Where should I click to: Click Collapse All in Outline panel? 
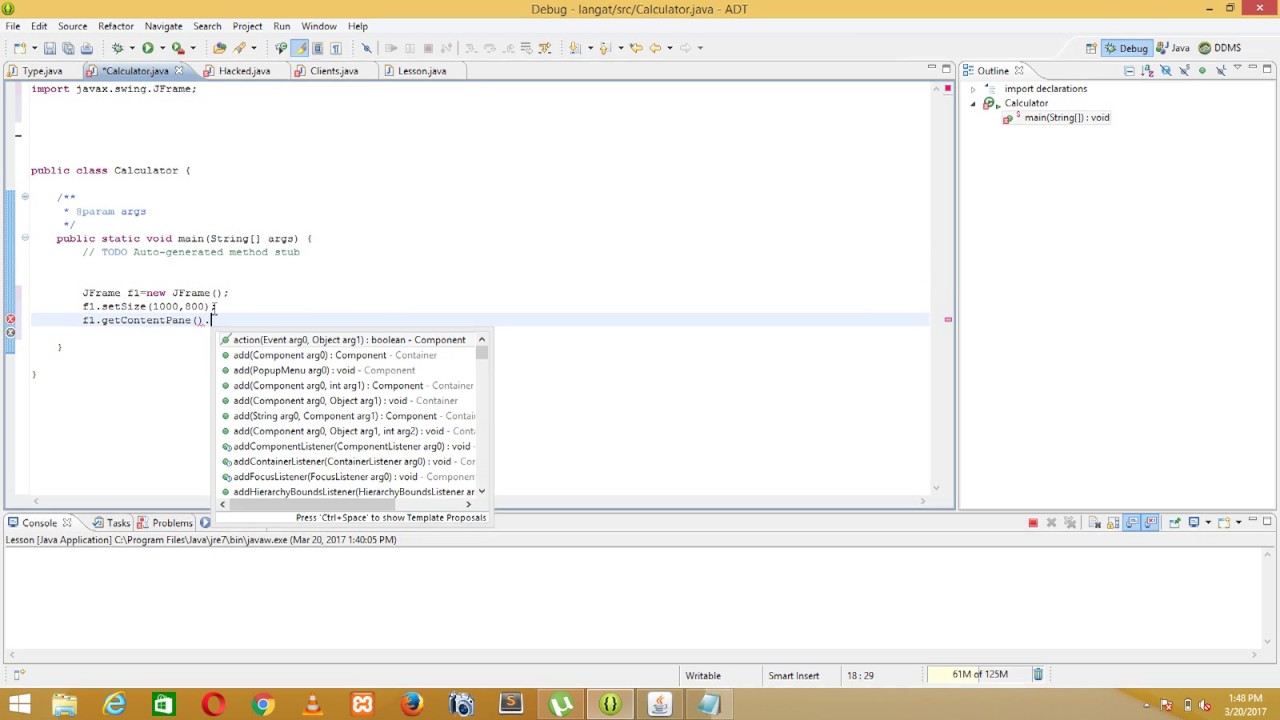point(1129,71)
